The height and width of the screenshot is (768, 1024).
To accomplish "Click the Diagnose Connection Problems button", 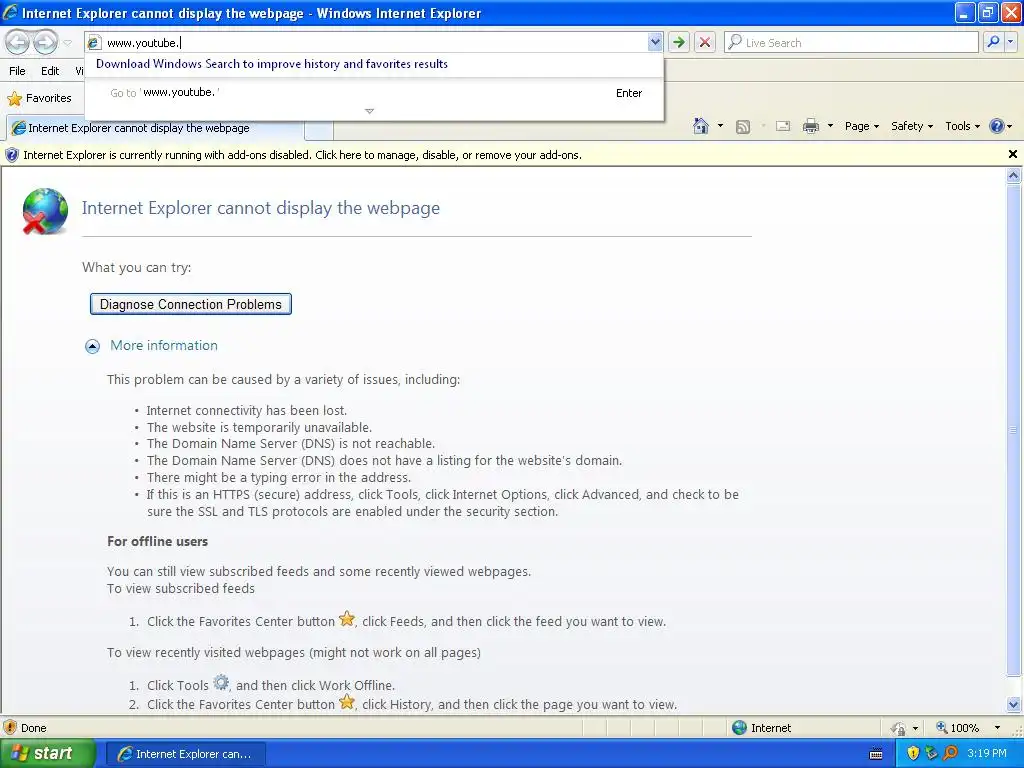I will [191, 304].
